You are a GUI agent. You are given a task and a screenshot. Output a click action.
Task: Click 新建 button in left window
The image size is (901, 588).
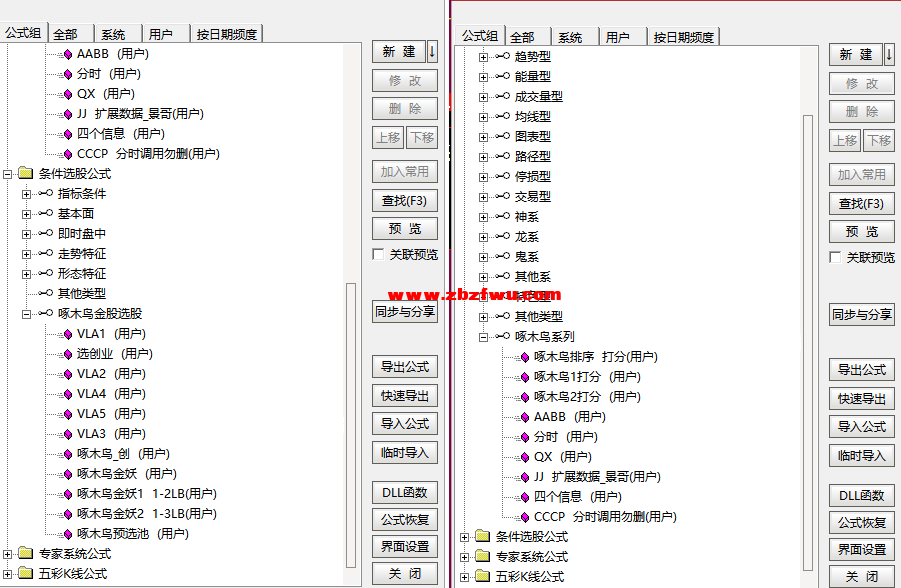click(x=399, y=52)
